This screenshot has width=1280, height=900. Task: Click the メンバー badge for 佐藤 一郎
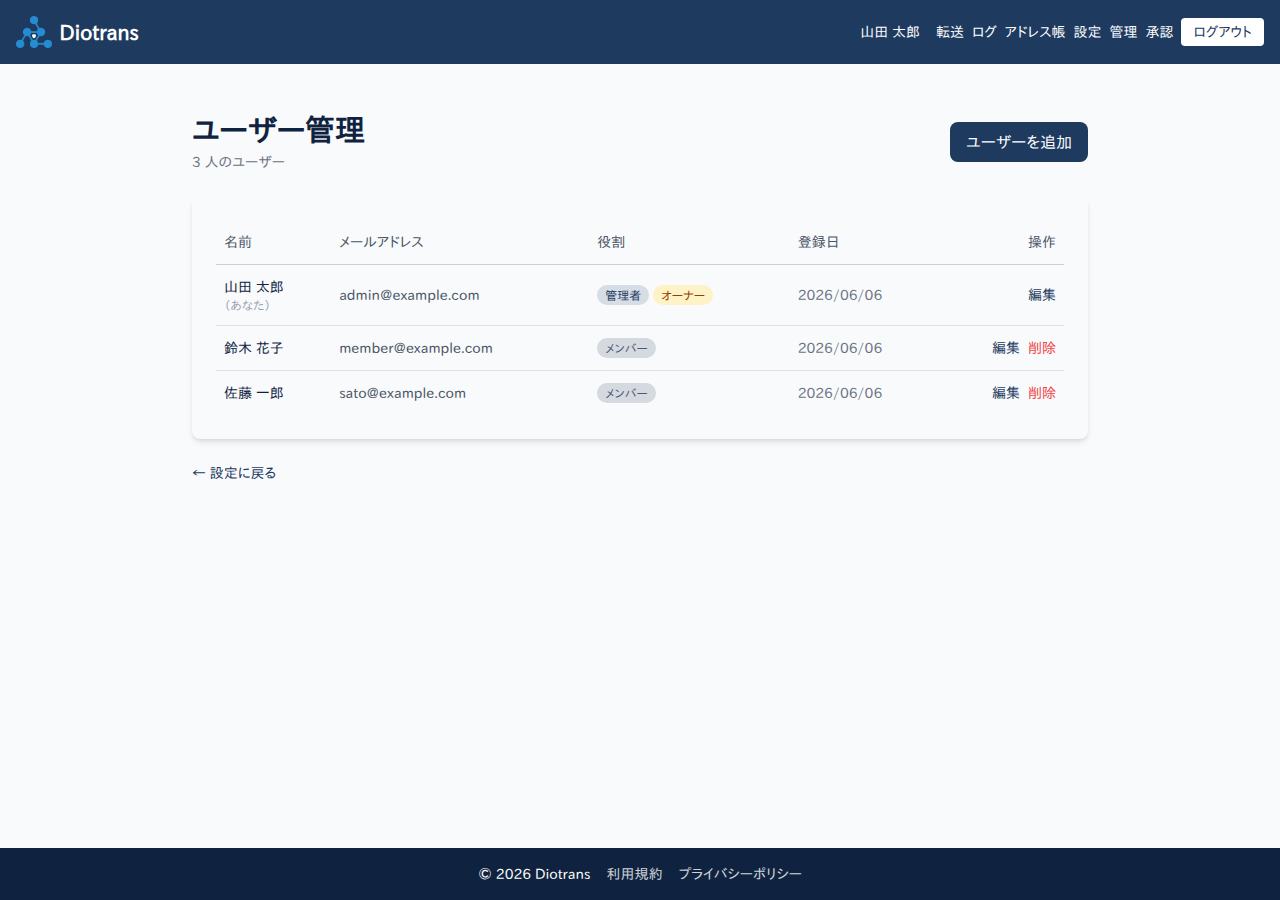tap(626, 393)
